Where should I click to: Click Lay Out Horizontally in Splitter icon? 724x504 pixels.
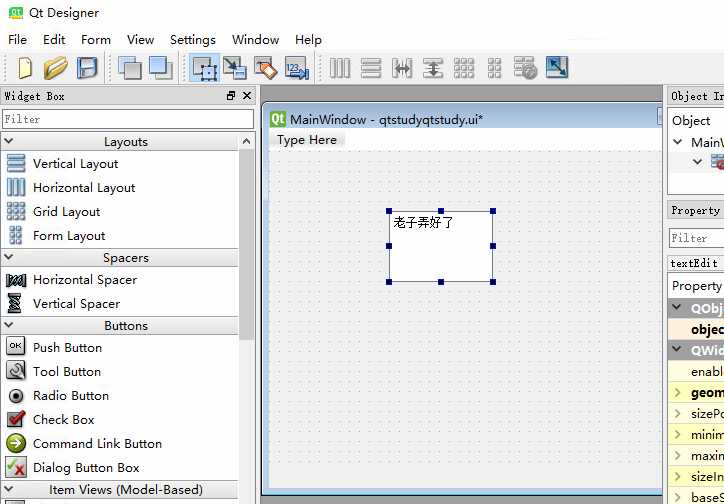(402, 68)
